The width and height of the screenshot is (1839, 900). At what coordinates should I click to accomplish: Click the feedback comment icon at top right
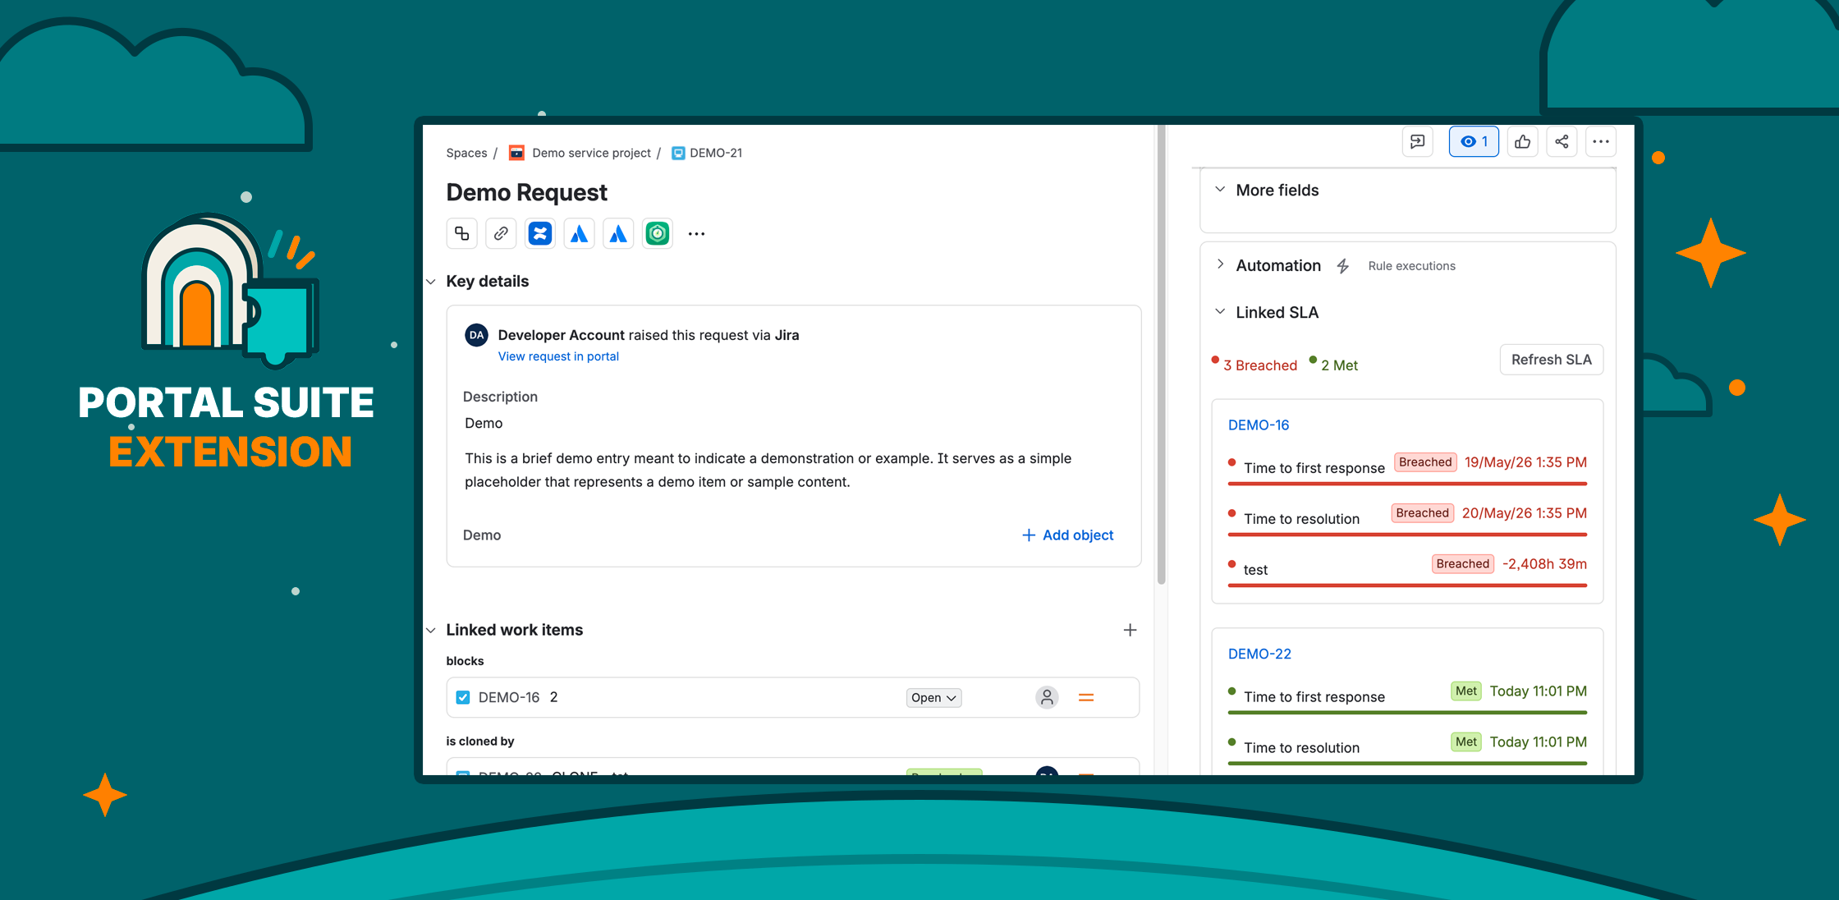[1417, 142]
